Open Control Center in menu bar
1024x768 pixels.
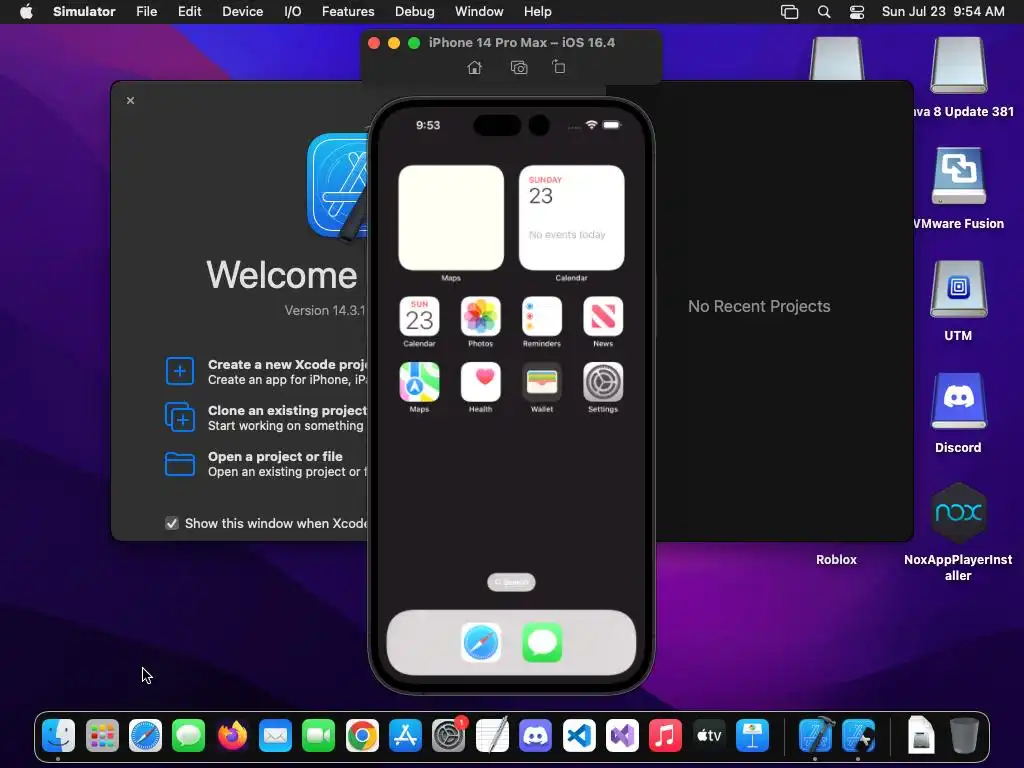pos(857,12)
